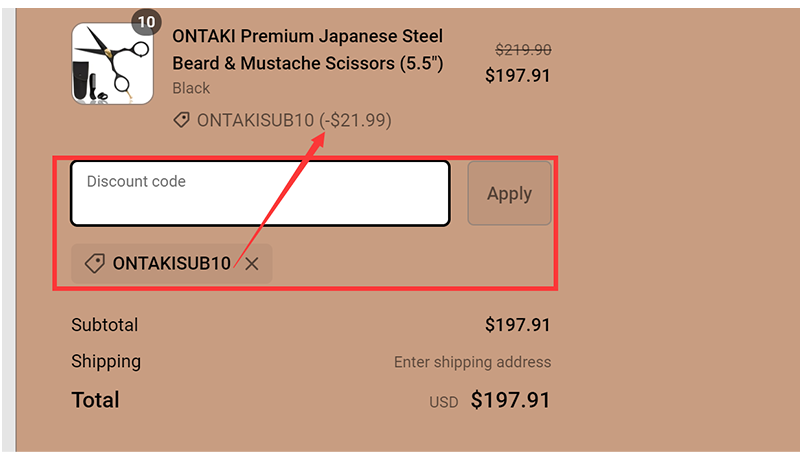Viewport: 800px width, 460px height.
Task: Focus the Discount code input field
Action: click(260, 194)
